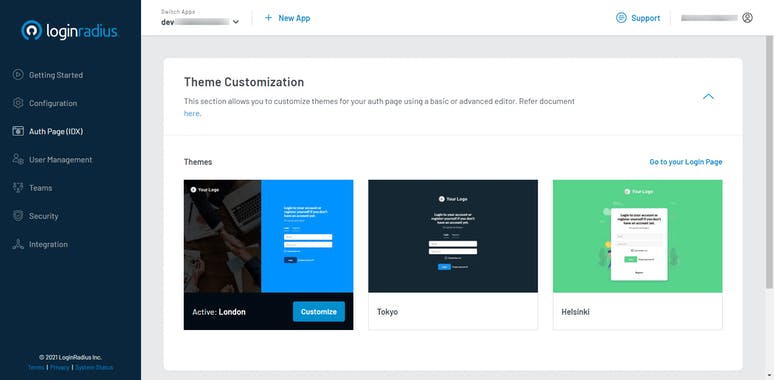Customize the active London theme

pyautogui.click(x=319, y=311)
